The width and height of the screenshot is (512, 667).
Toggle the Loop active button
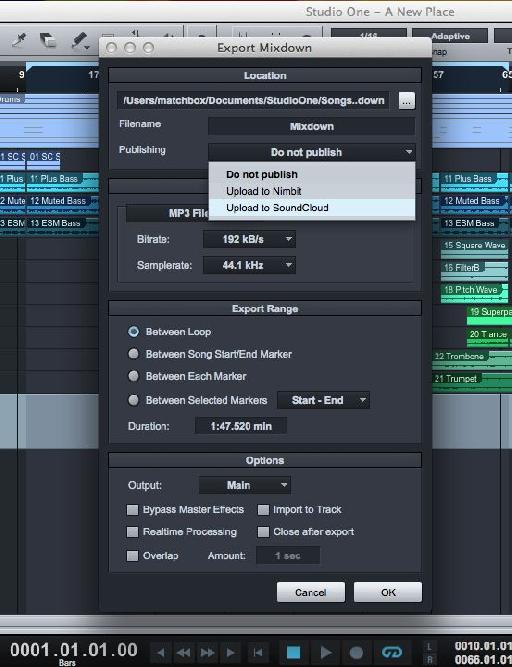pos(392,652)
